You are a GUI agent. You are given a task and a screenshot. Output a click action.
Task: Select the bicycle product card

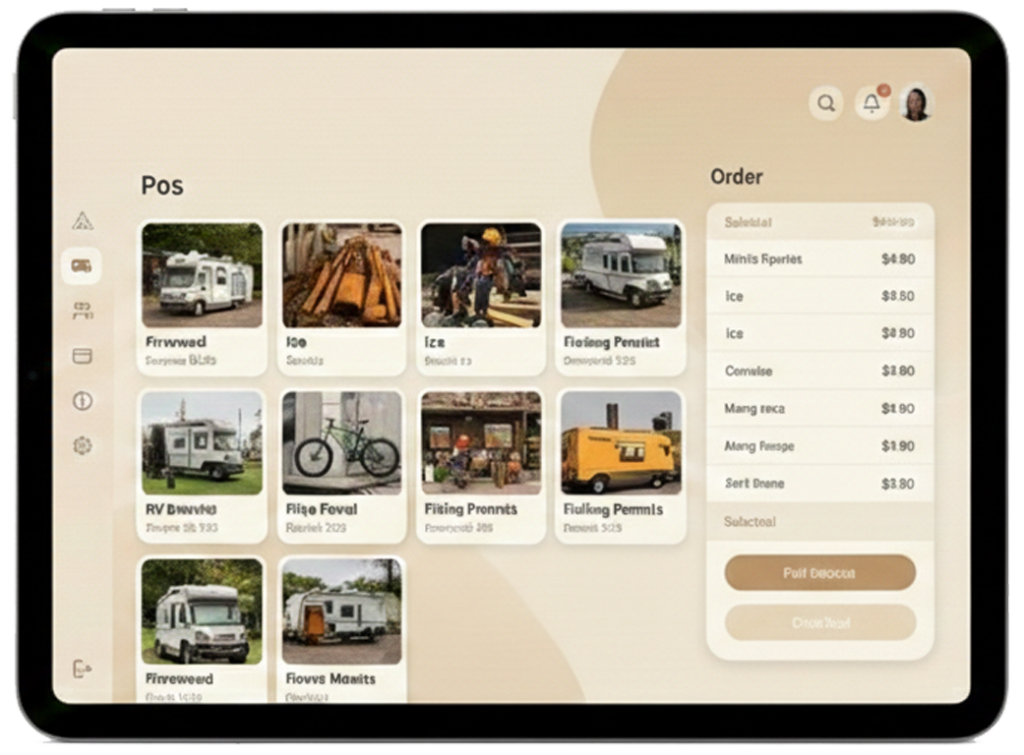342,465
